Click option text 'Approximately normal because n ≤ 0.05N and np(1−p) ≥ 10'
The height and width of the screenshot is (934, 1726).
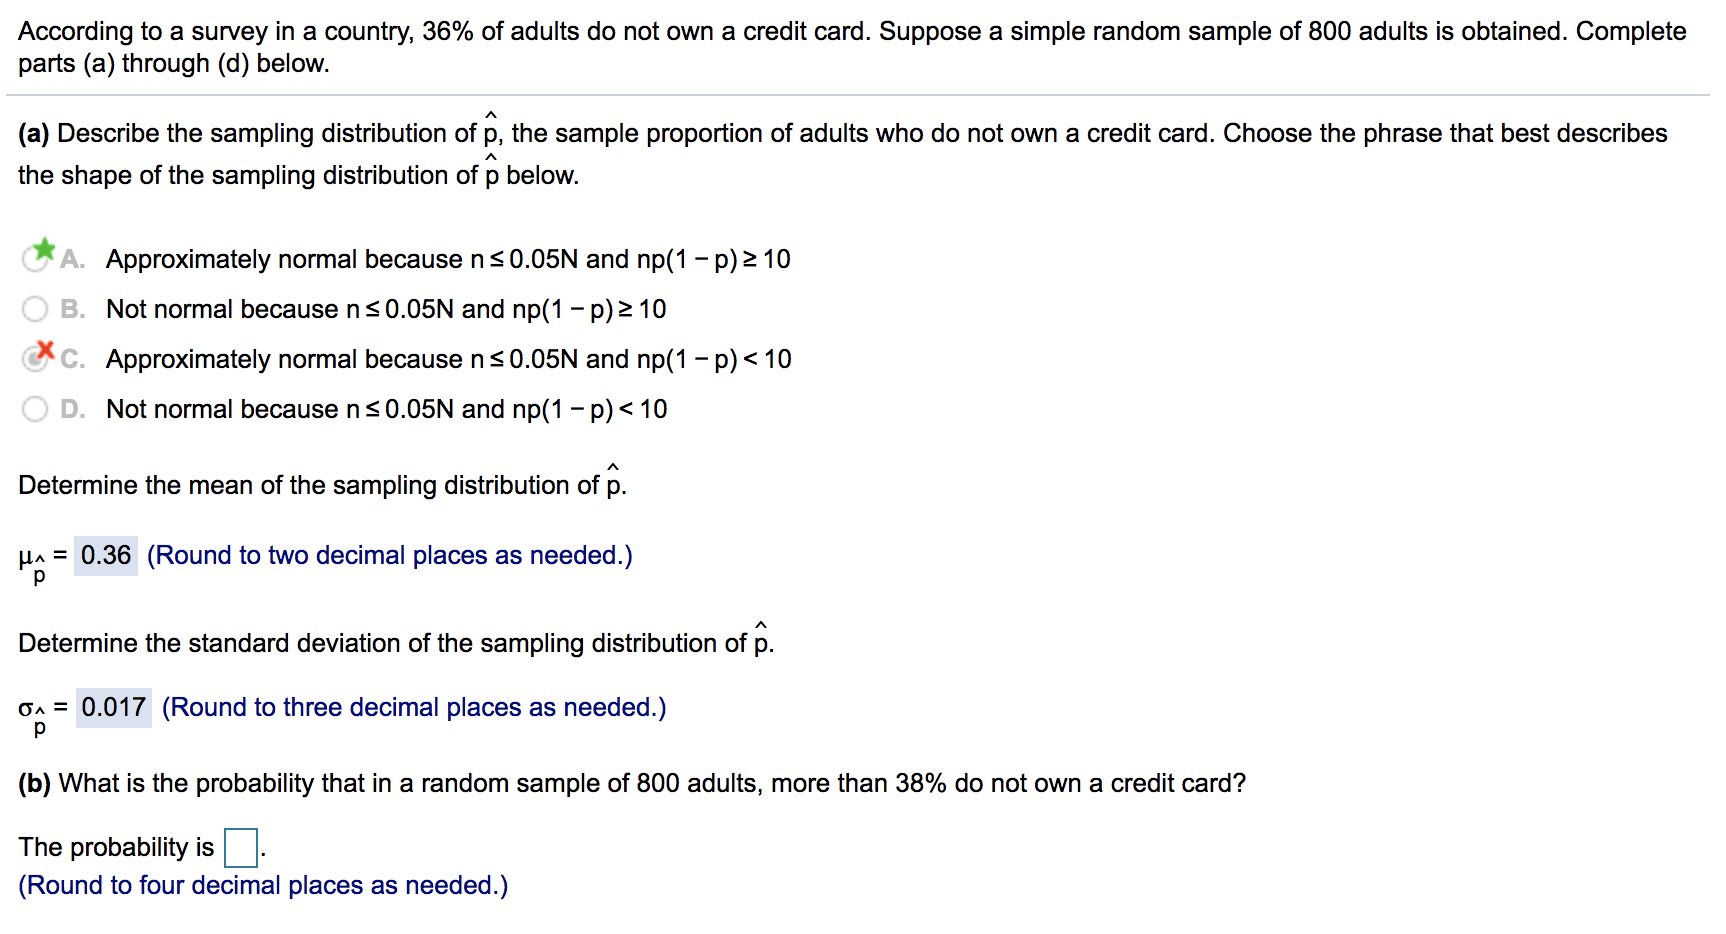[x=447, y=259]
